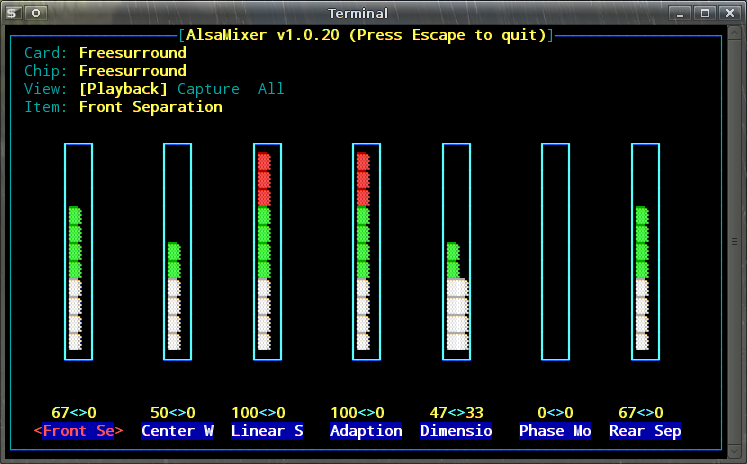
Task: Click the Dimension volume bar
Action: pos(456,252)
